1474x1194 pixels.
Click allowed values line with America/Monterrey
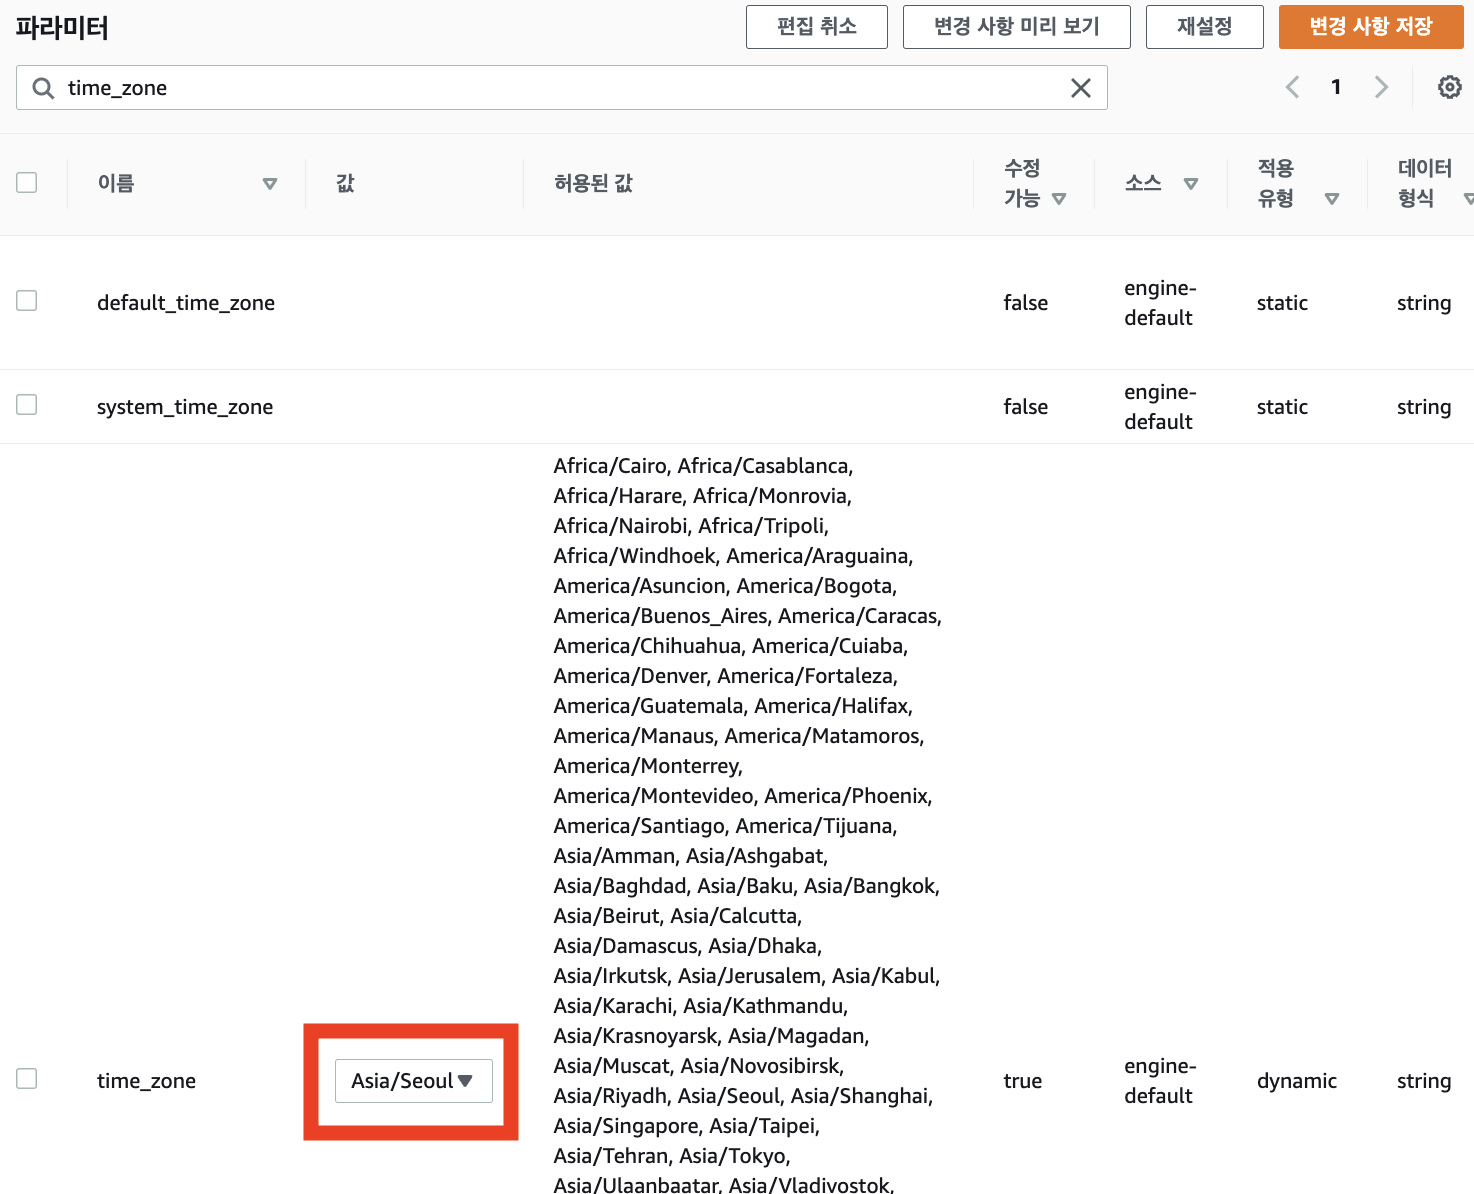pos(648,766)
